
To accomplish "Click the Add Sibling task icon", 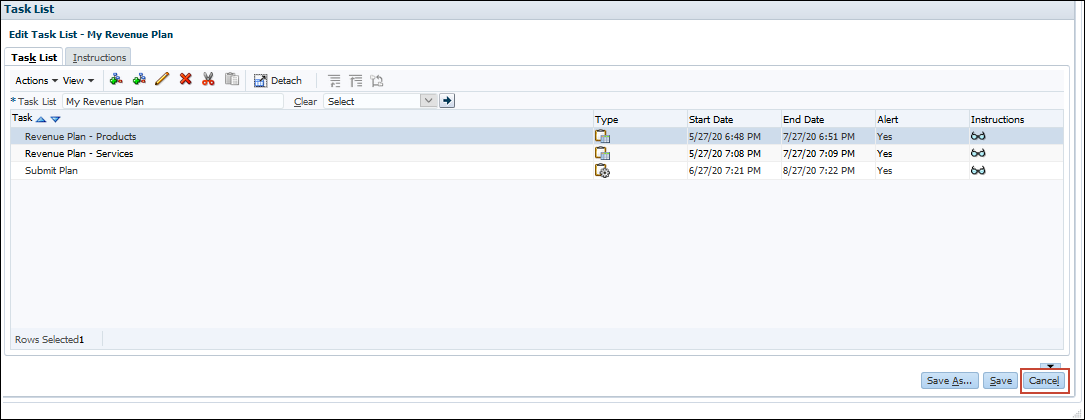I will pyautogui.click(x=139, y=80).
